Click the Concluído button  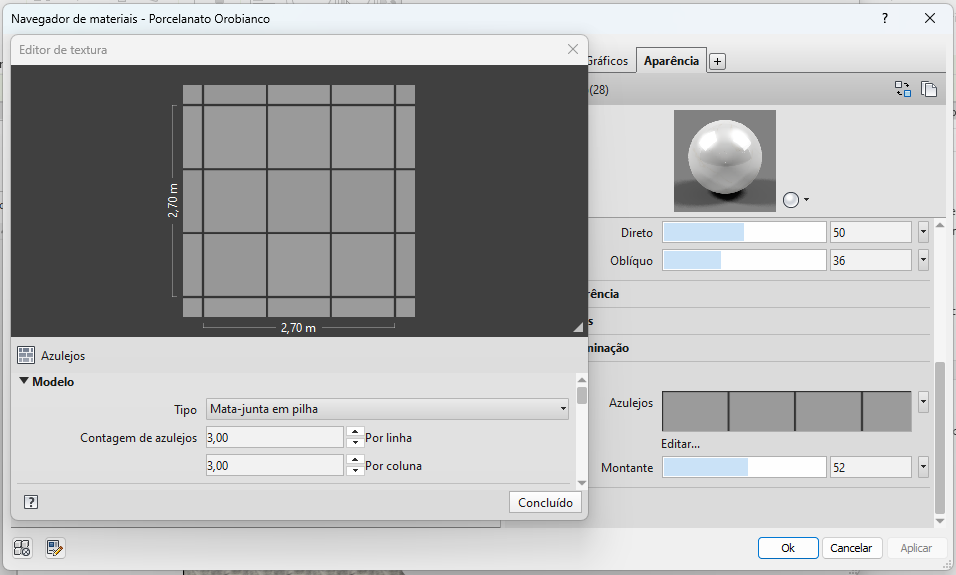545,502
